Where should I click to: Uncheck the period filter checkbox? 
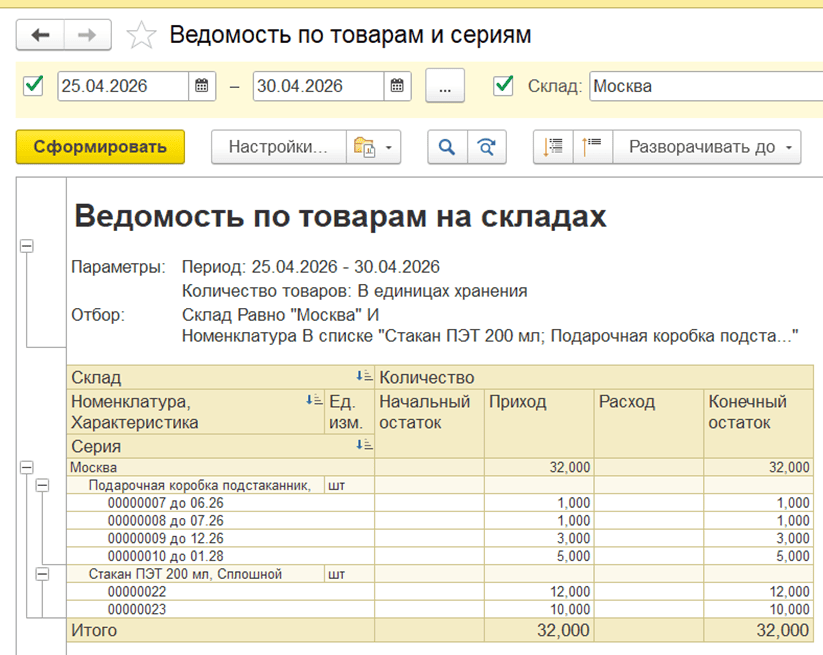pyautogui.click(x=34, y=86)
